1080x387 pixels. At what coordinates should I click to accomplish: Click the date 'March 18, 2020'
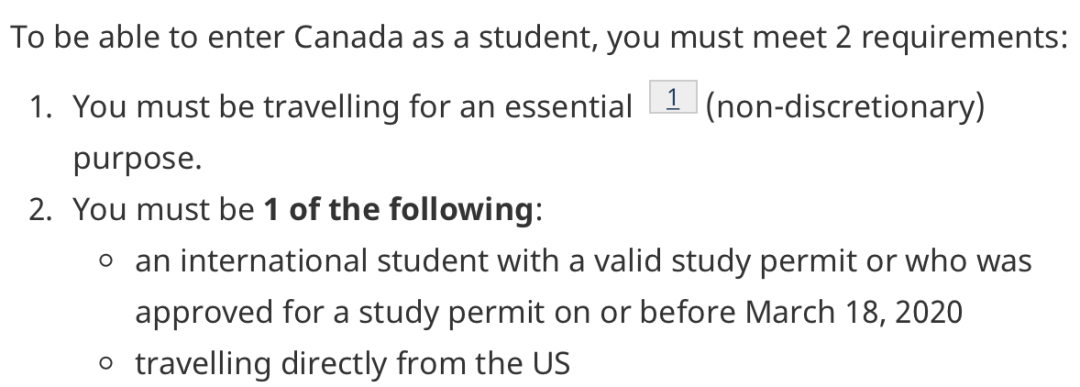click(x=854, y=312)
